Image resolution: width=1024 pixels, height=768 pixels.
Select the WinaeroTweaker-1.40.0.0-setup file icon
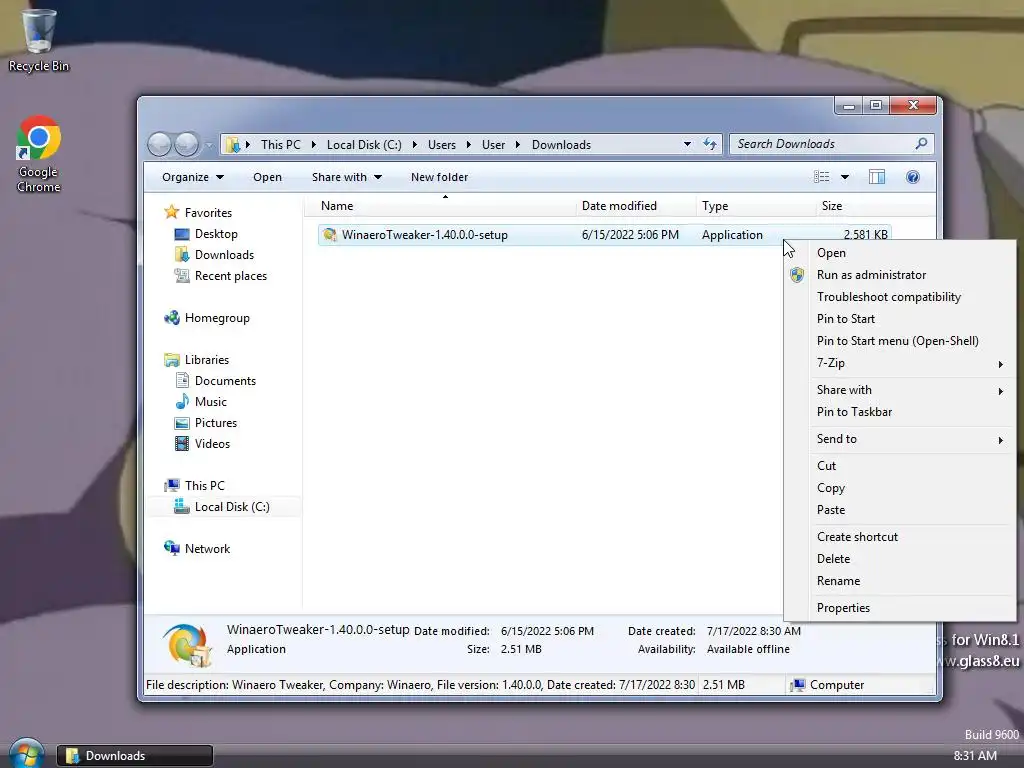click(330, 234)
